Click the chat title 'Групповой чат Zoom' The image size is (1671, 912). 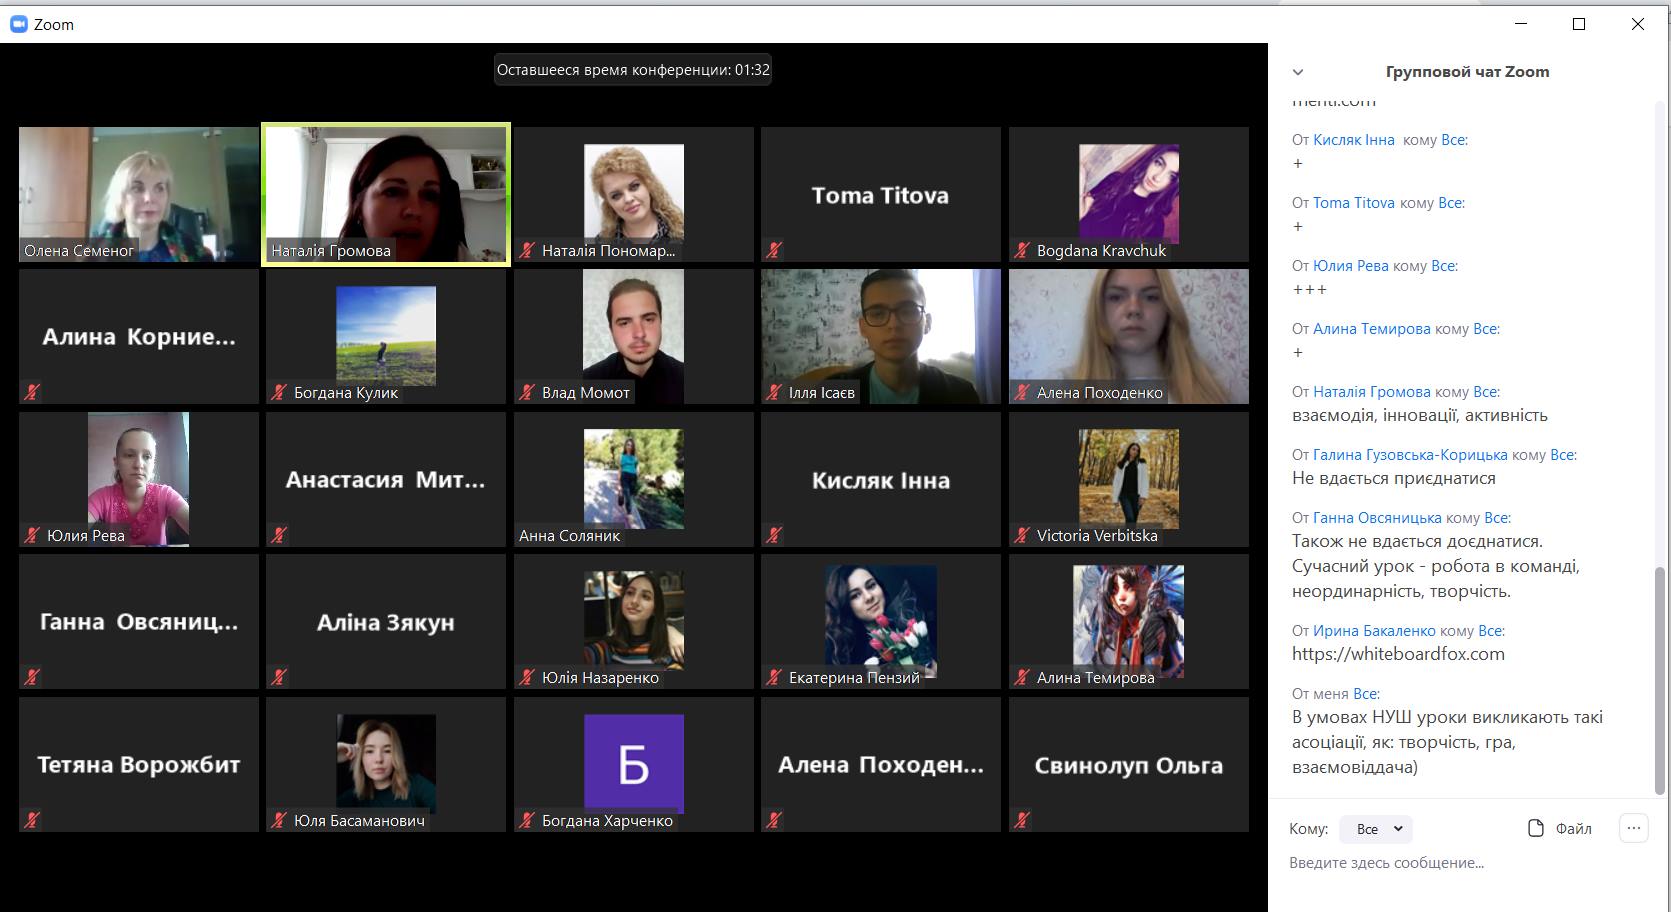tap(1467, 72)
